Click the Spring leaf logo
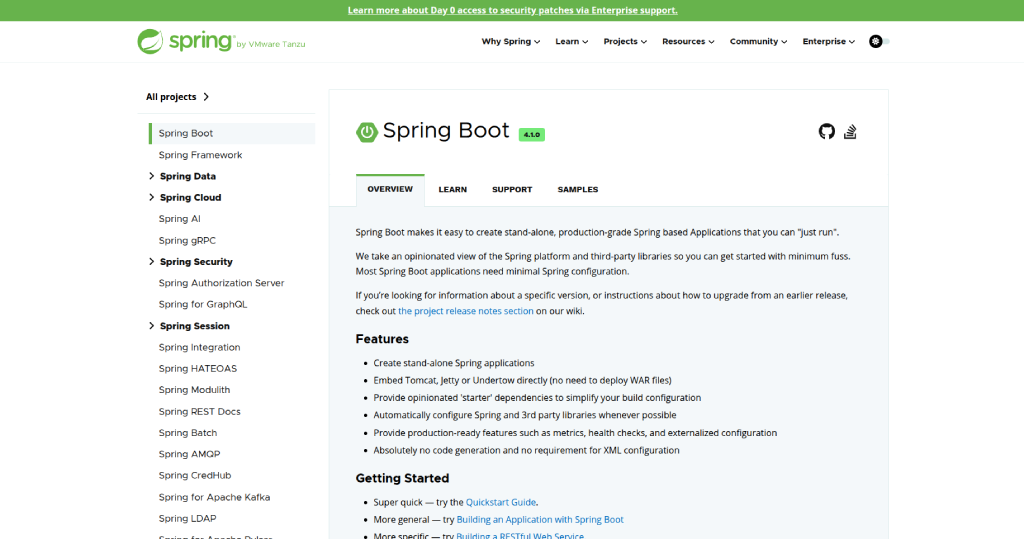 (150, 41)
